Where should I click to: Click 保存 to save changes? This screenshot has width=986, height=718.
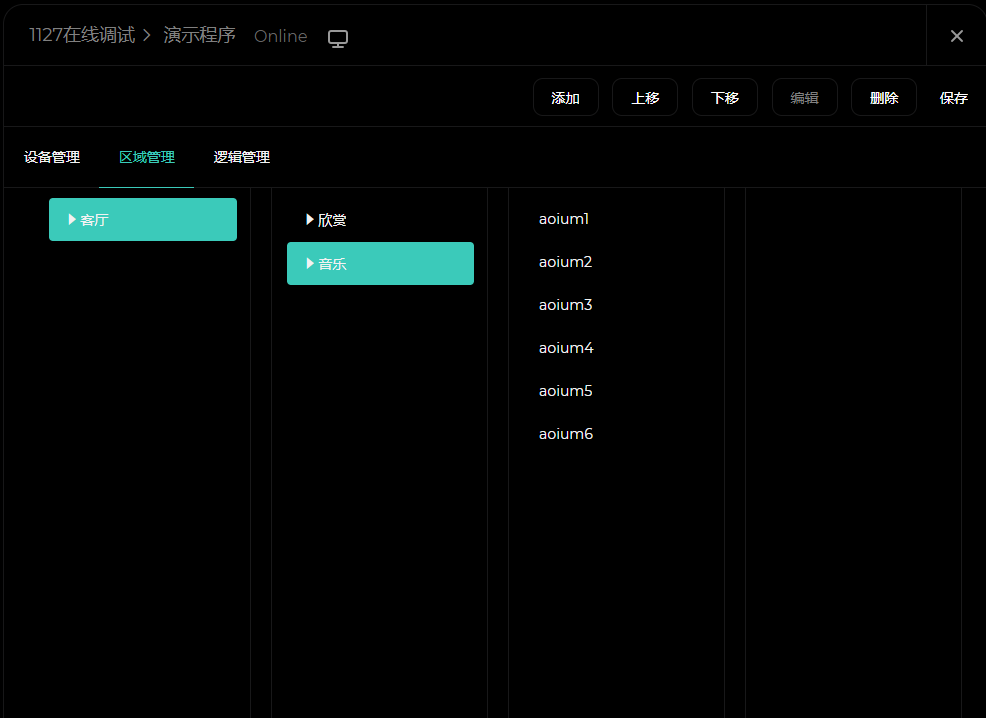(x=953, y=98)
